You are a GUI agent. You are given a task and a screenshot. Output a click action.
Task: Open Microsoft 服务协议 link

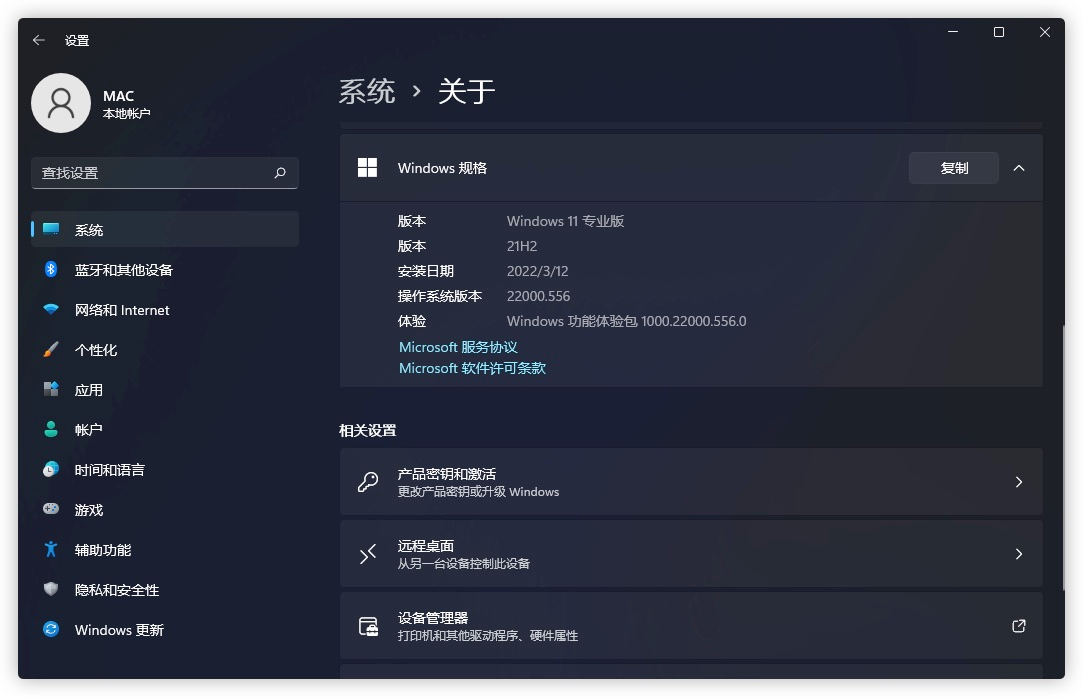click(458, 347)
